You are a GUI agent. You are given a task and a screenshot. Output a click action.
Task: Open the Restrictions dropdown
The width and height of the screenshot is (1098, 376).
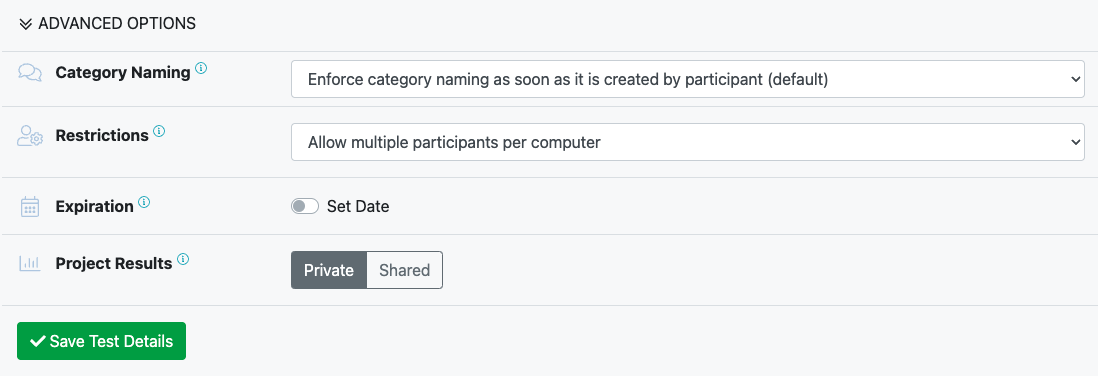(688, 142)
